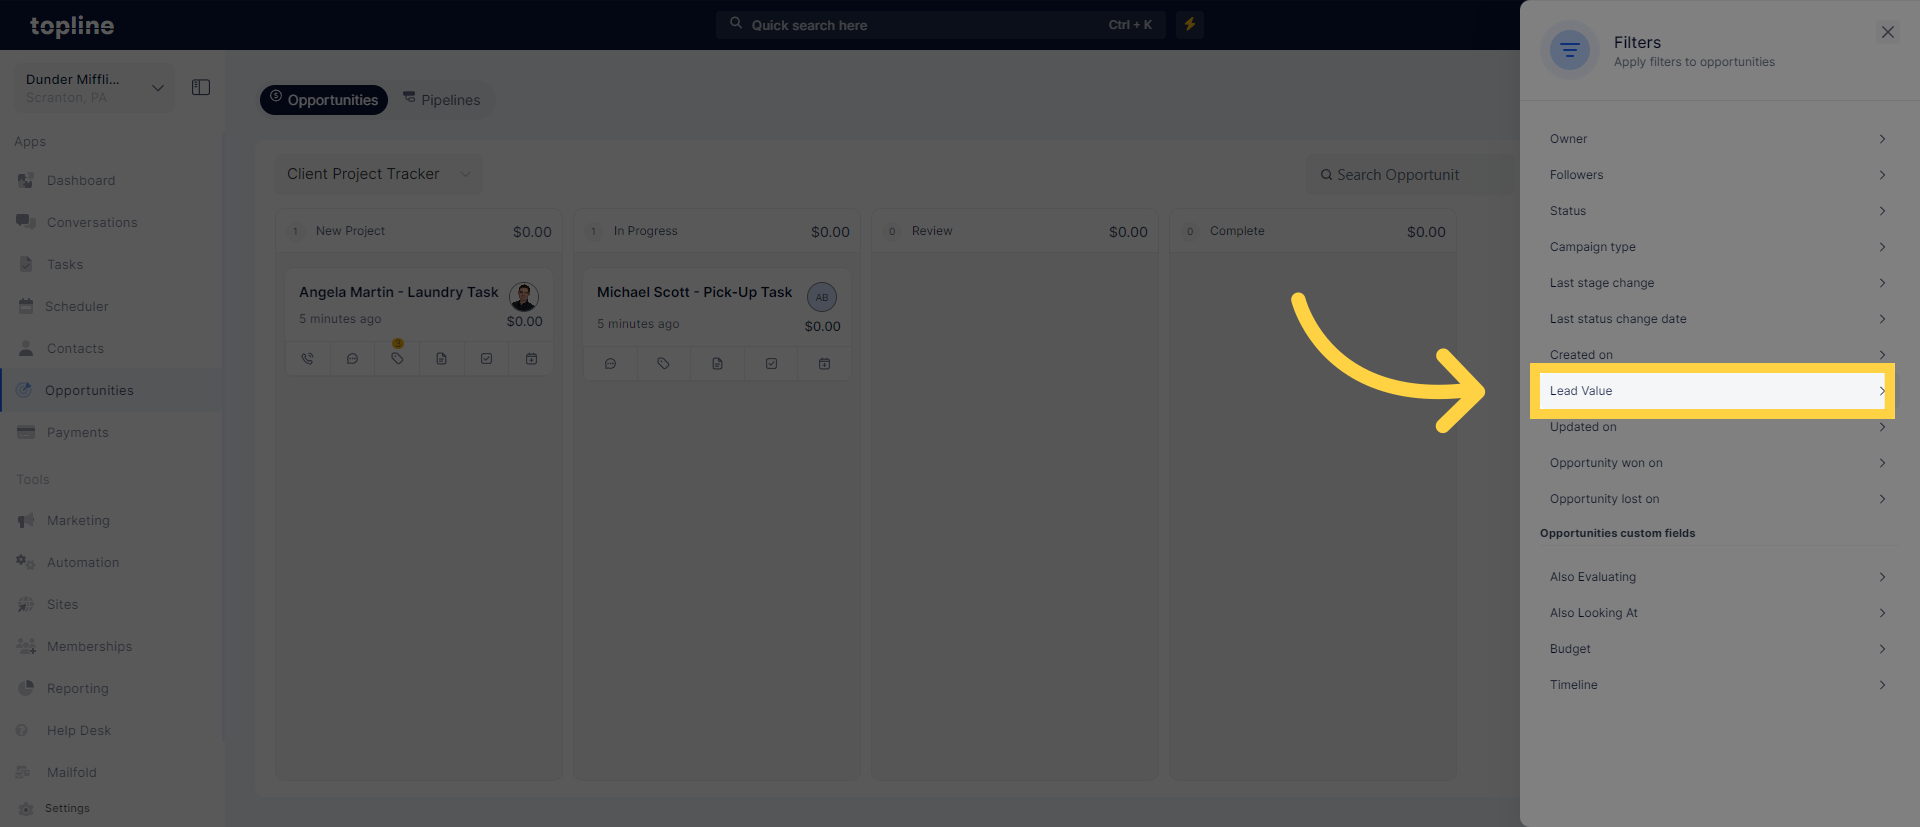Close the Filters panel
Screen dimensions: 1920x827
click(1888, 32)
